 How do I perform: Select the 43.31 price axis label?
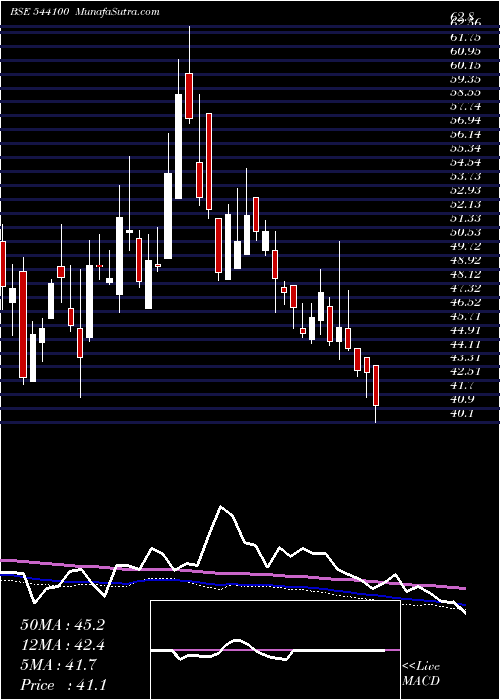coord(465,358)
